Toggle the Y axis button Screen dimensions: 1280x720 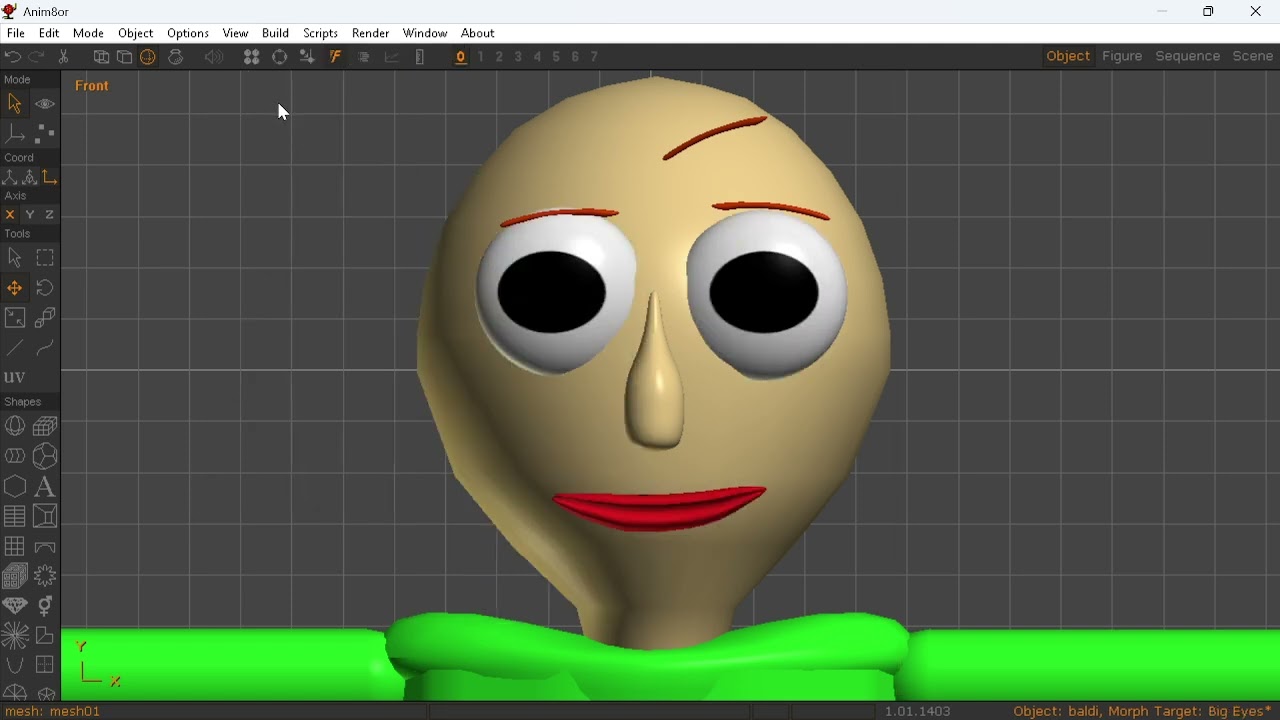30,215
